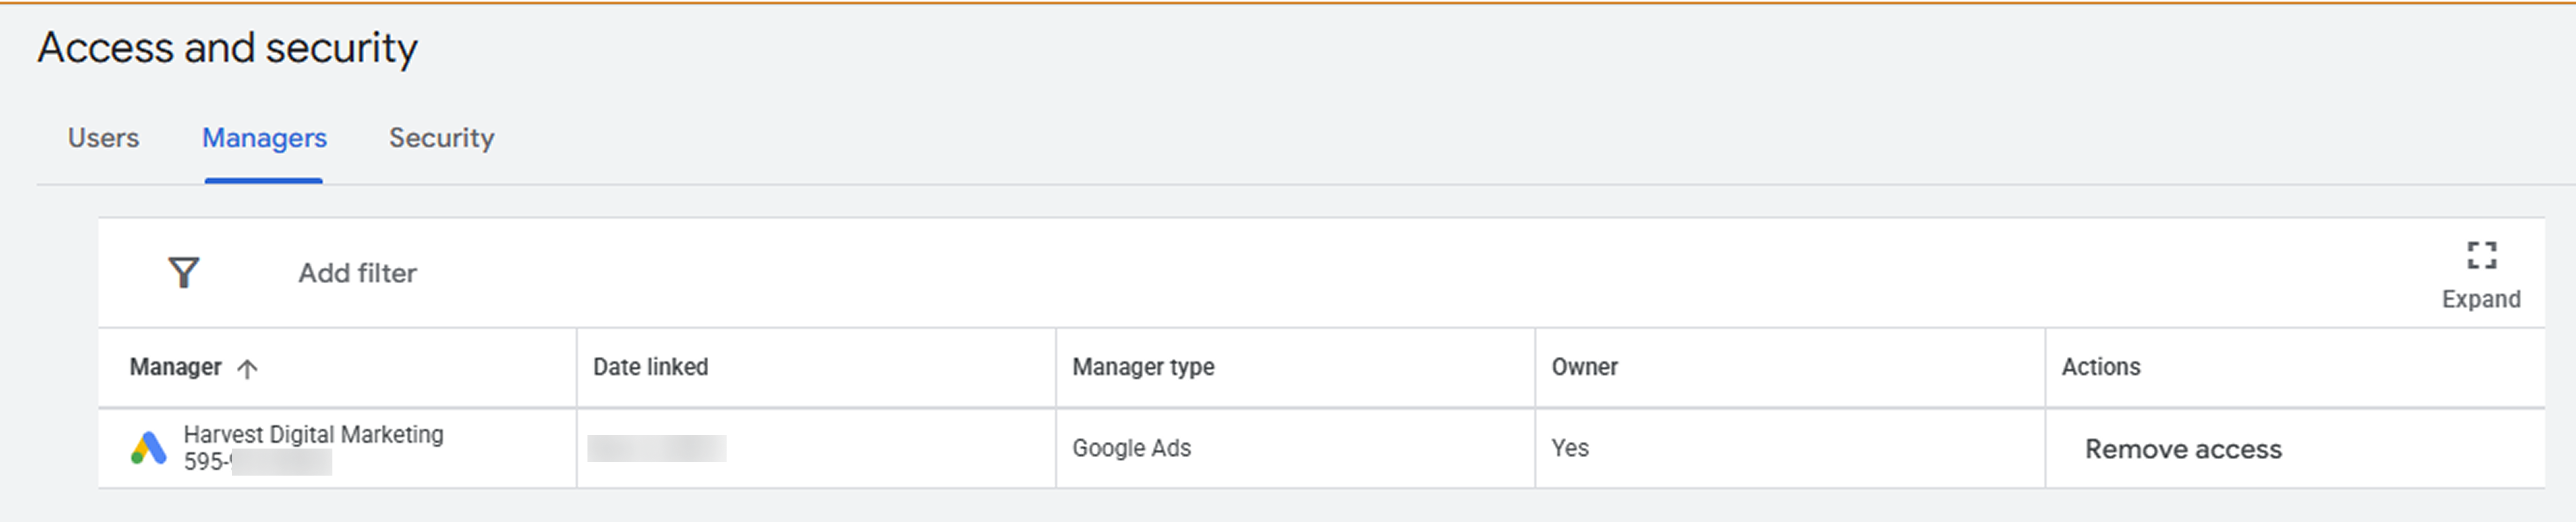Click the Google Ads manager type cell
2576x522 pixels.
tap(1131, 448)
